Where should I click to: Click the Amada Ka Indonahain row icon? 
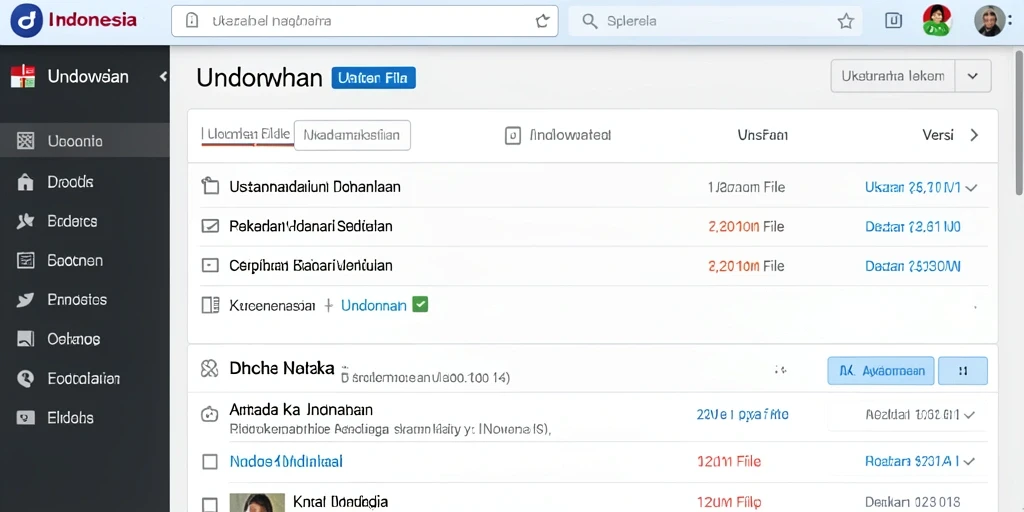click(x=209, y=414)
